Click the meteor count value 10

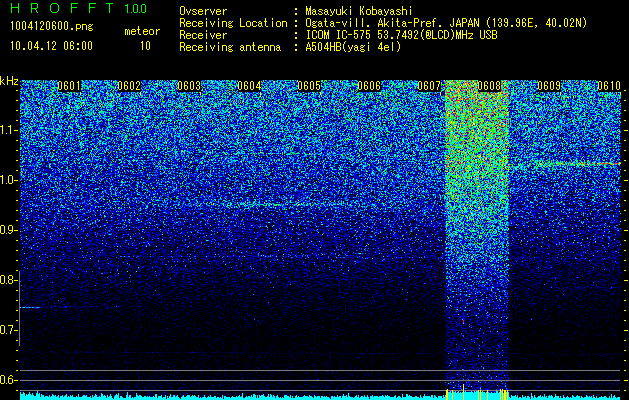click(145, 46)
